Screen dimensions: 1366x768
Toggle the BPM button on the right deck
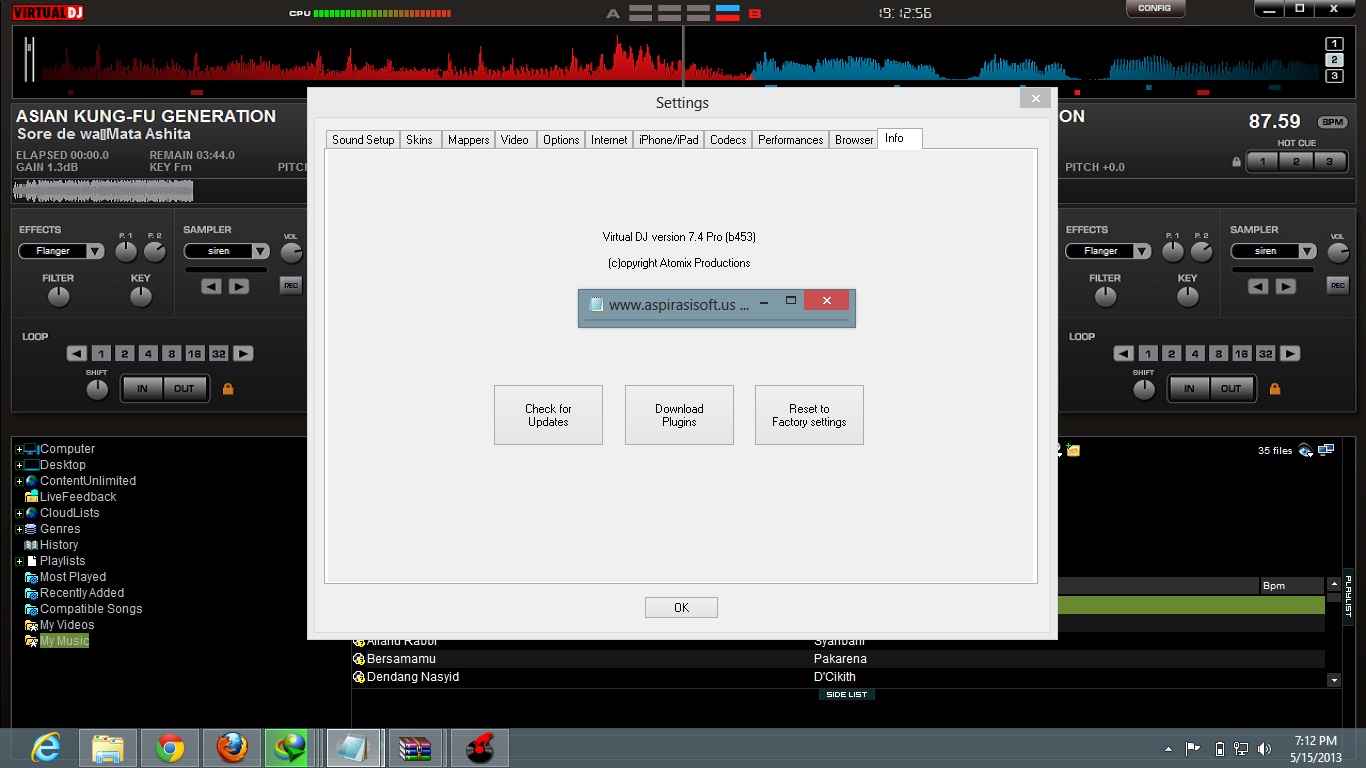coord(1332,122)
